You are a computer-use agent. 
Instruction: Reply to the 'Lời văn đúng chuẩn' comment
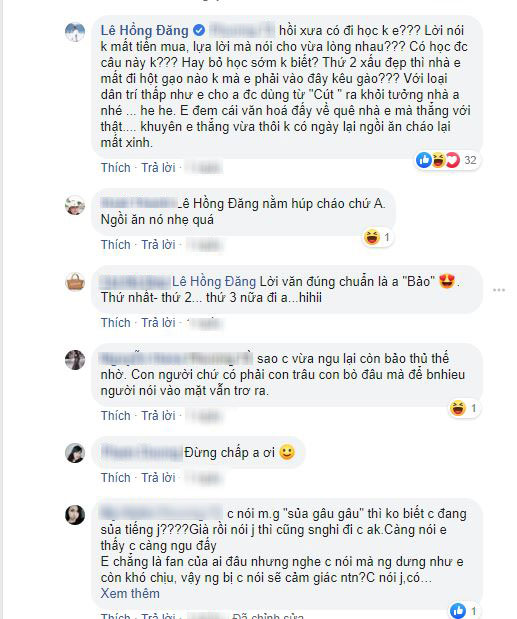point(158,323)
